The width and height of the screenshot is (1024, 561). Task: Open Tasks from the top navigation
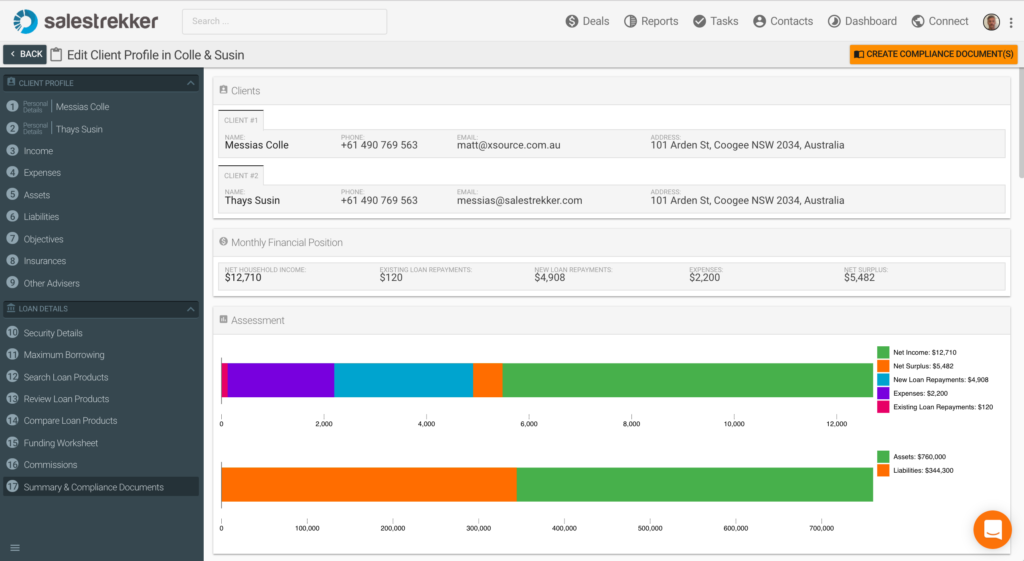716,22
